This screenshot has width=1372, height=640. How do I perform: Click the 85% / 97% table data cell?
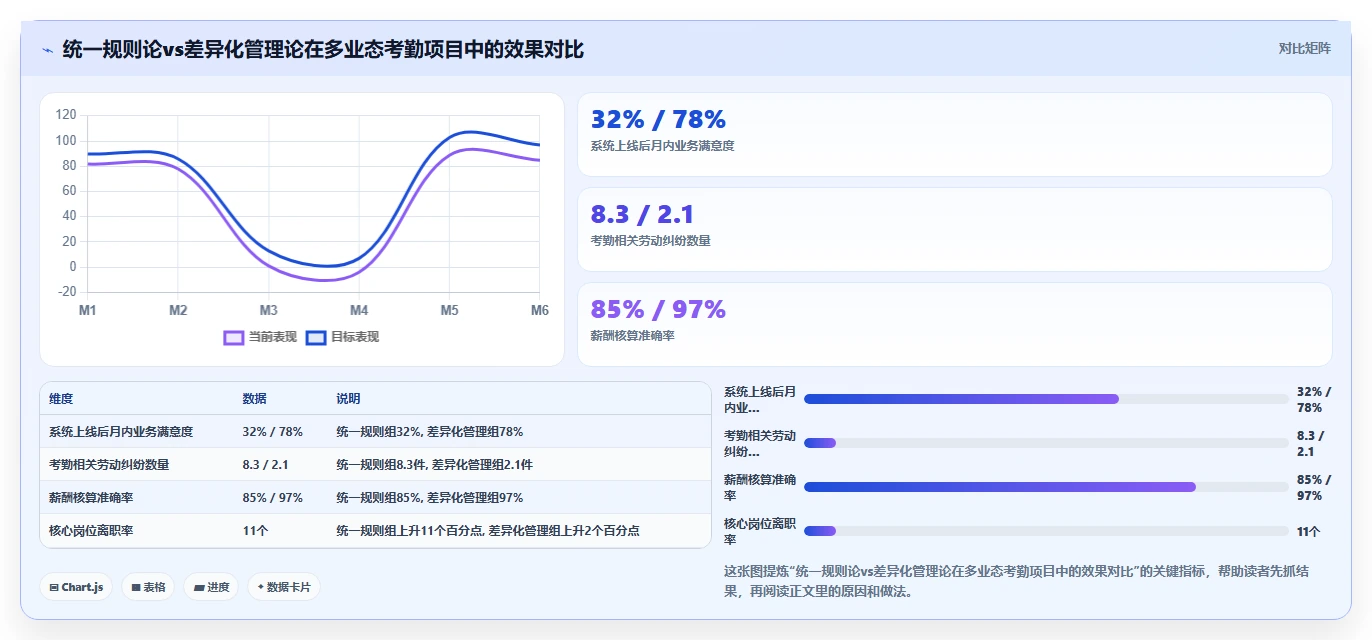pos(273,498)
